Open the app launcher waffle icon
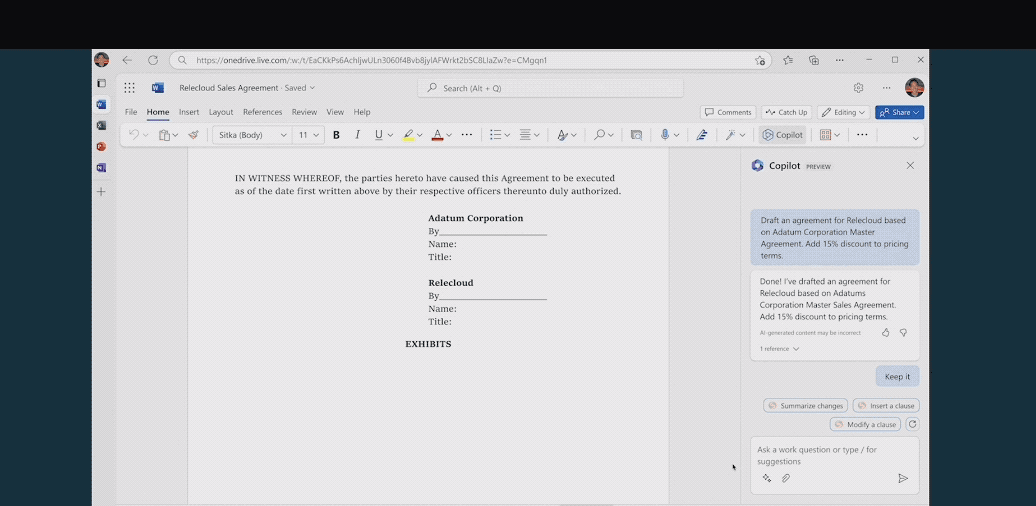This screenshot has height=506, width=1036. pos(129,88)
